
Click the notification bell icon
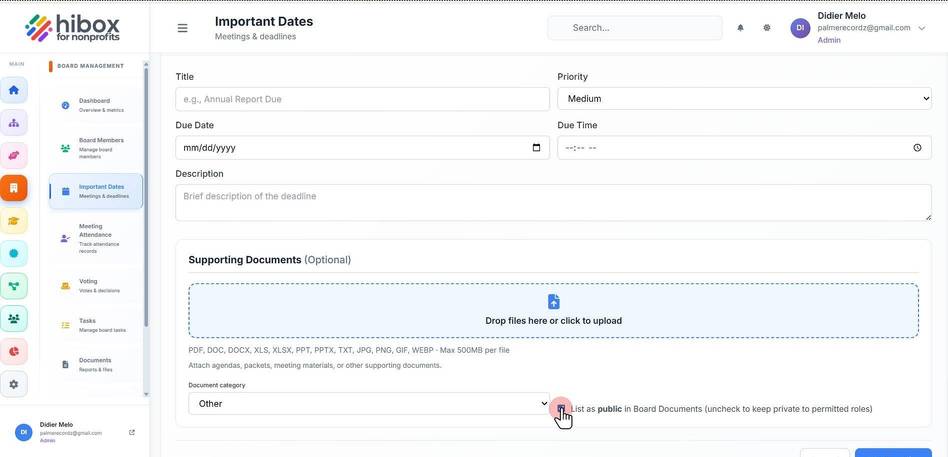coord(740,28)
